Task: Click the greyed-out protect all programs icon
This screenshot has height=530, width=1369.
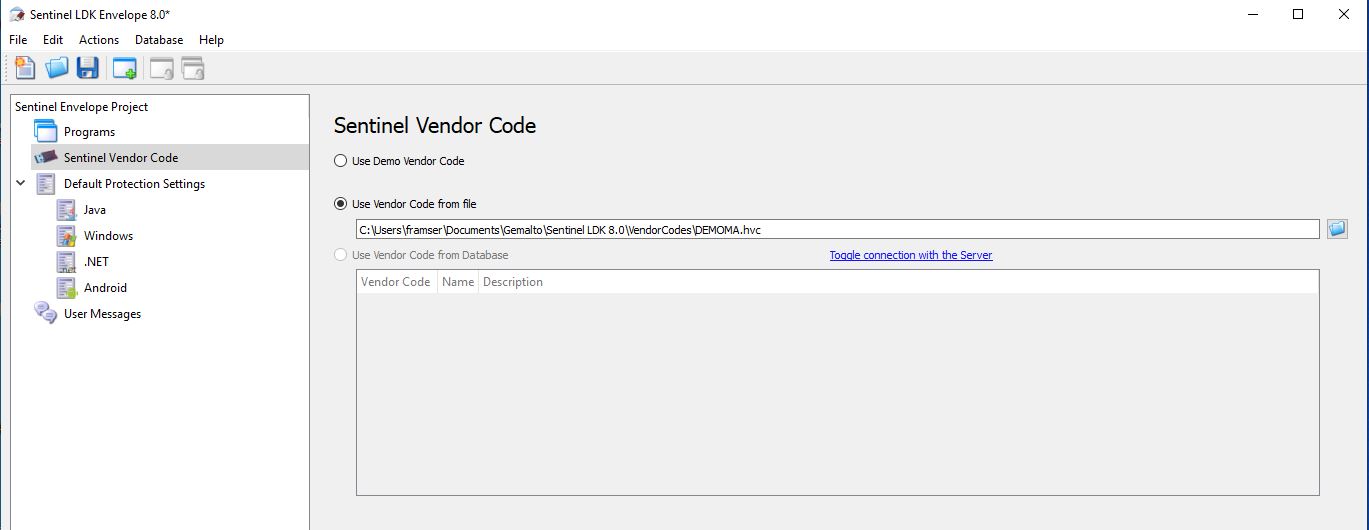Action: tap(193, 68)
